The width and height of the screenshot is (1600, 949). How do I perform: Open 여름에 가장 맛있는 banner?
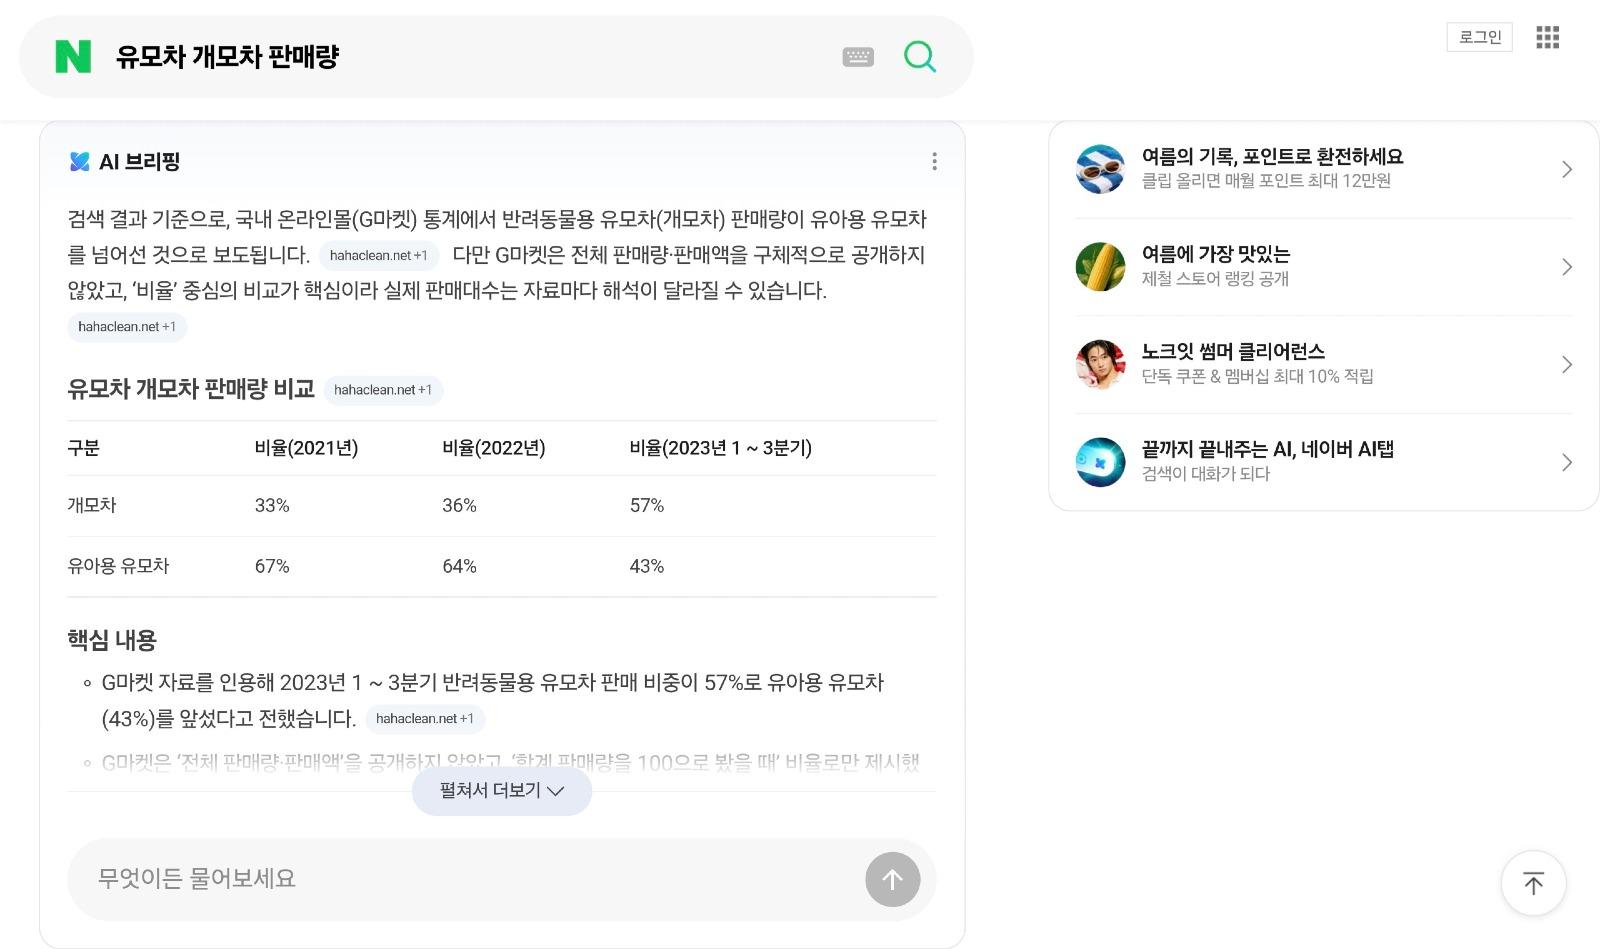[1324, 267]
